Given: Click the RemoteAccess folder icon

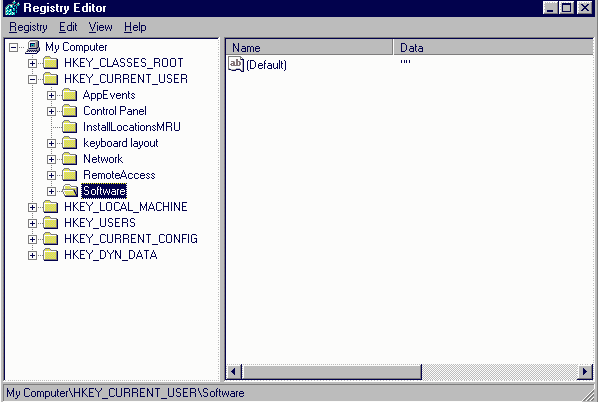Looking at the screenshot, I should pos(69,175).
